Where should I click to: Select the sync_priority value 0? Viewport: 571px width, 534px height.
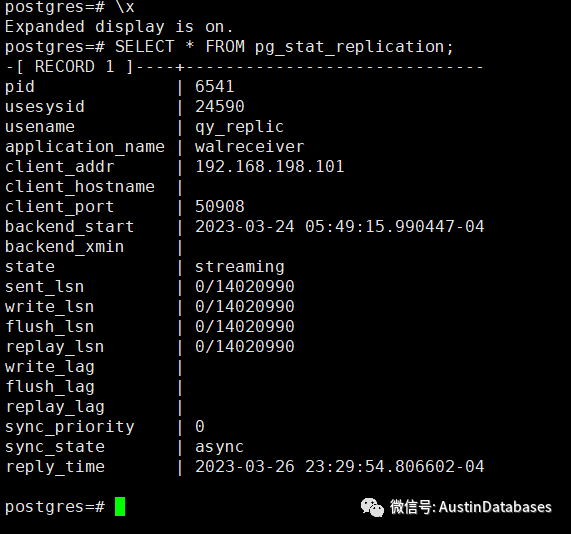coord(200,427)
